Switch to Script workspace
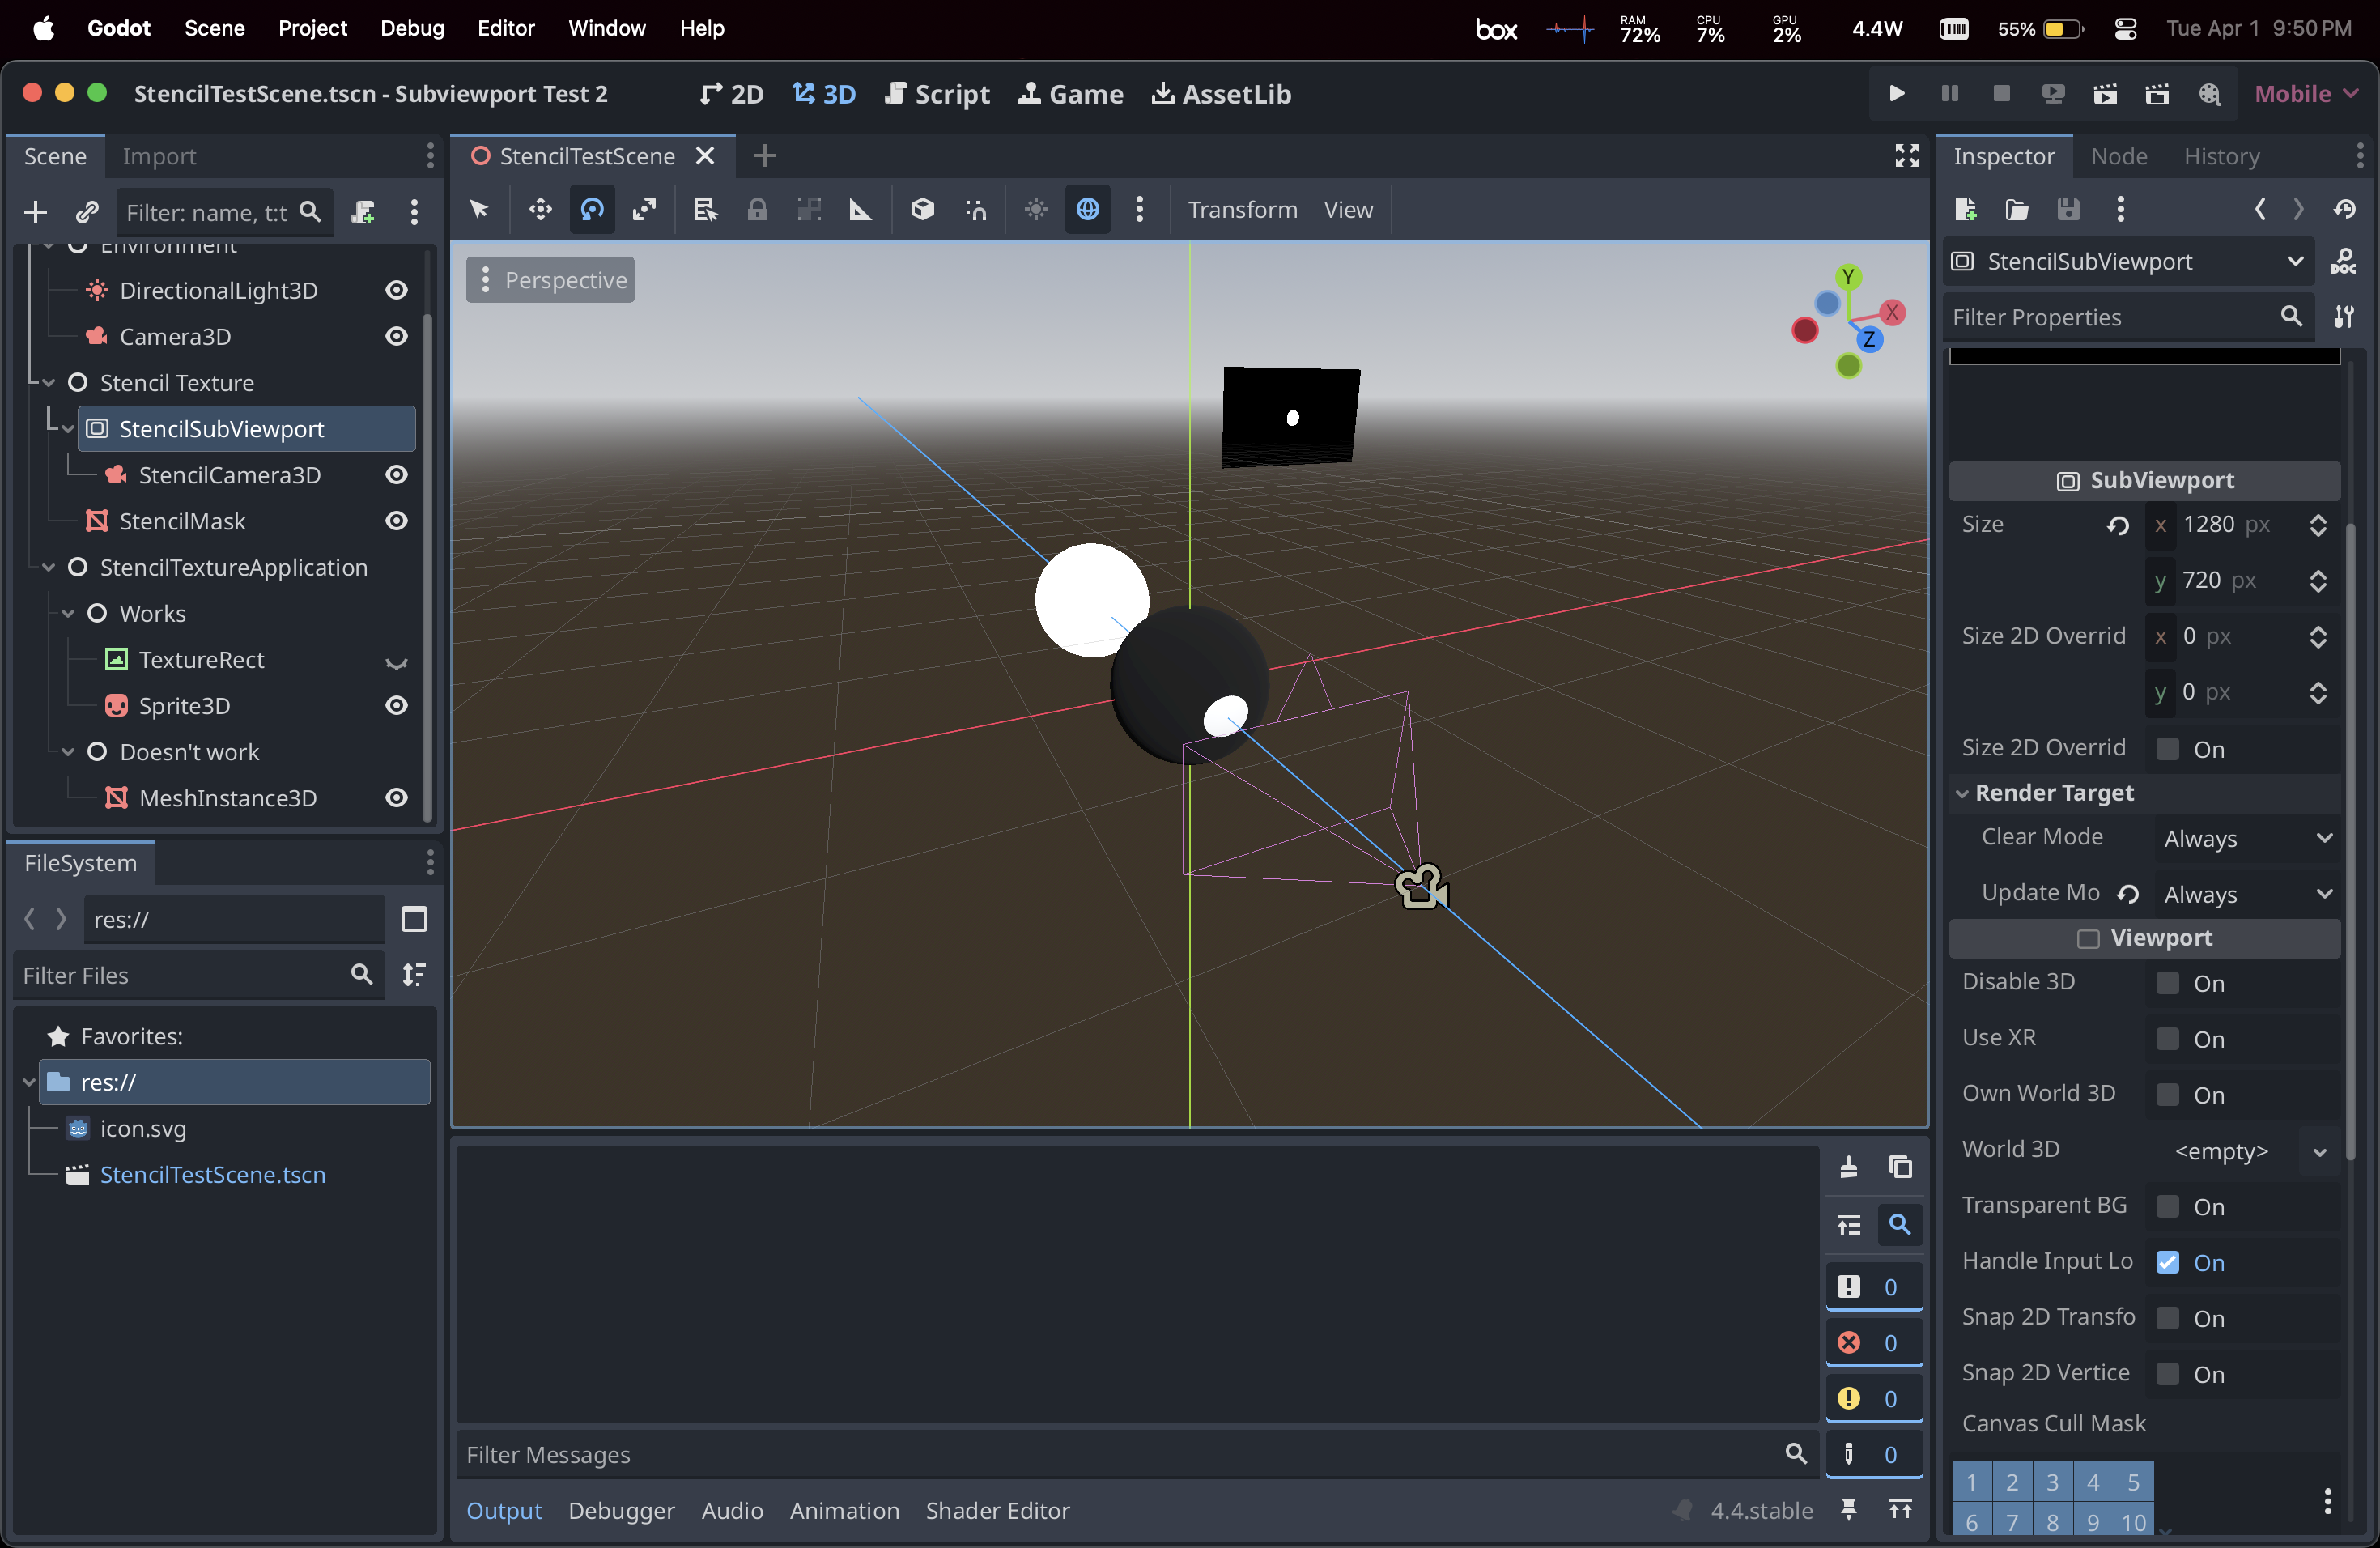This screenshot has height=1548, width=2380. point(937,94)
